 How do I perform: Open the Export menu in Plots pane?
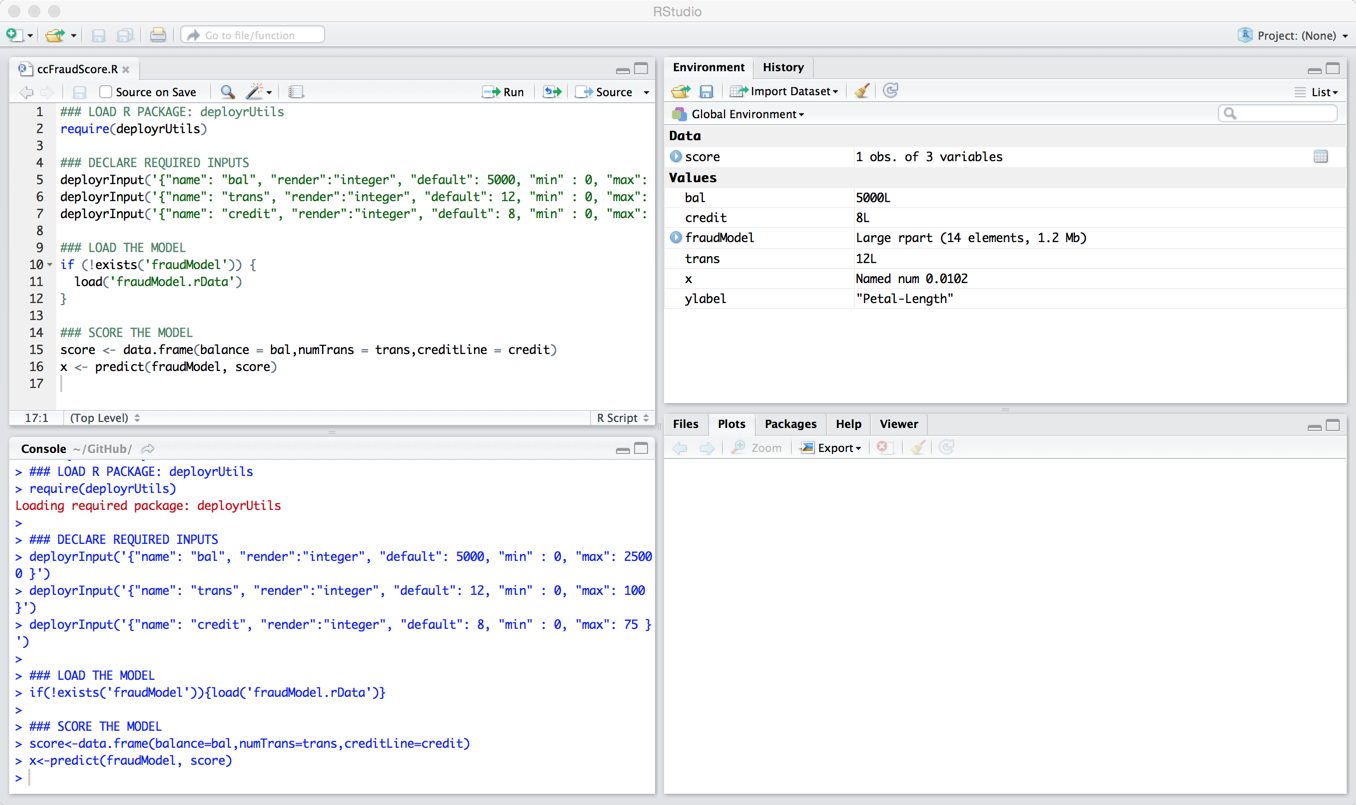pos(831,448)
